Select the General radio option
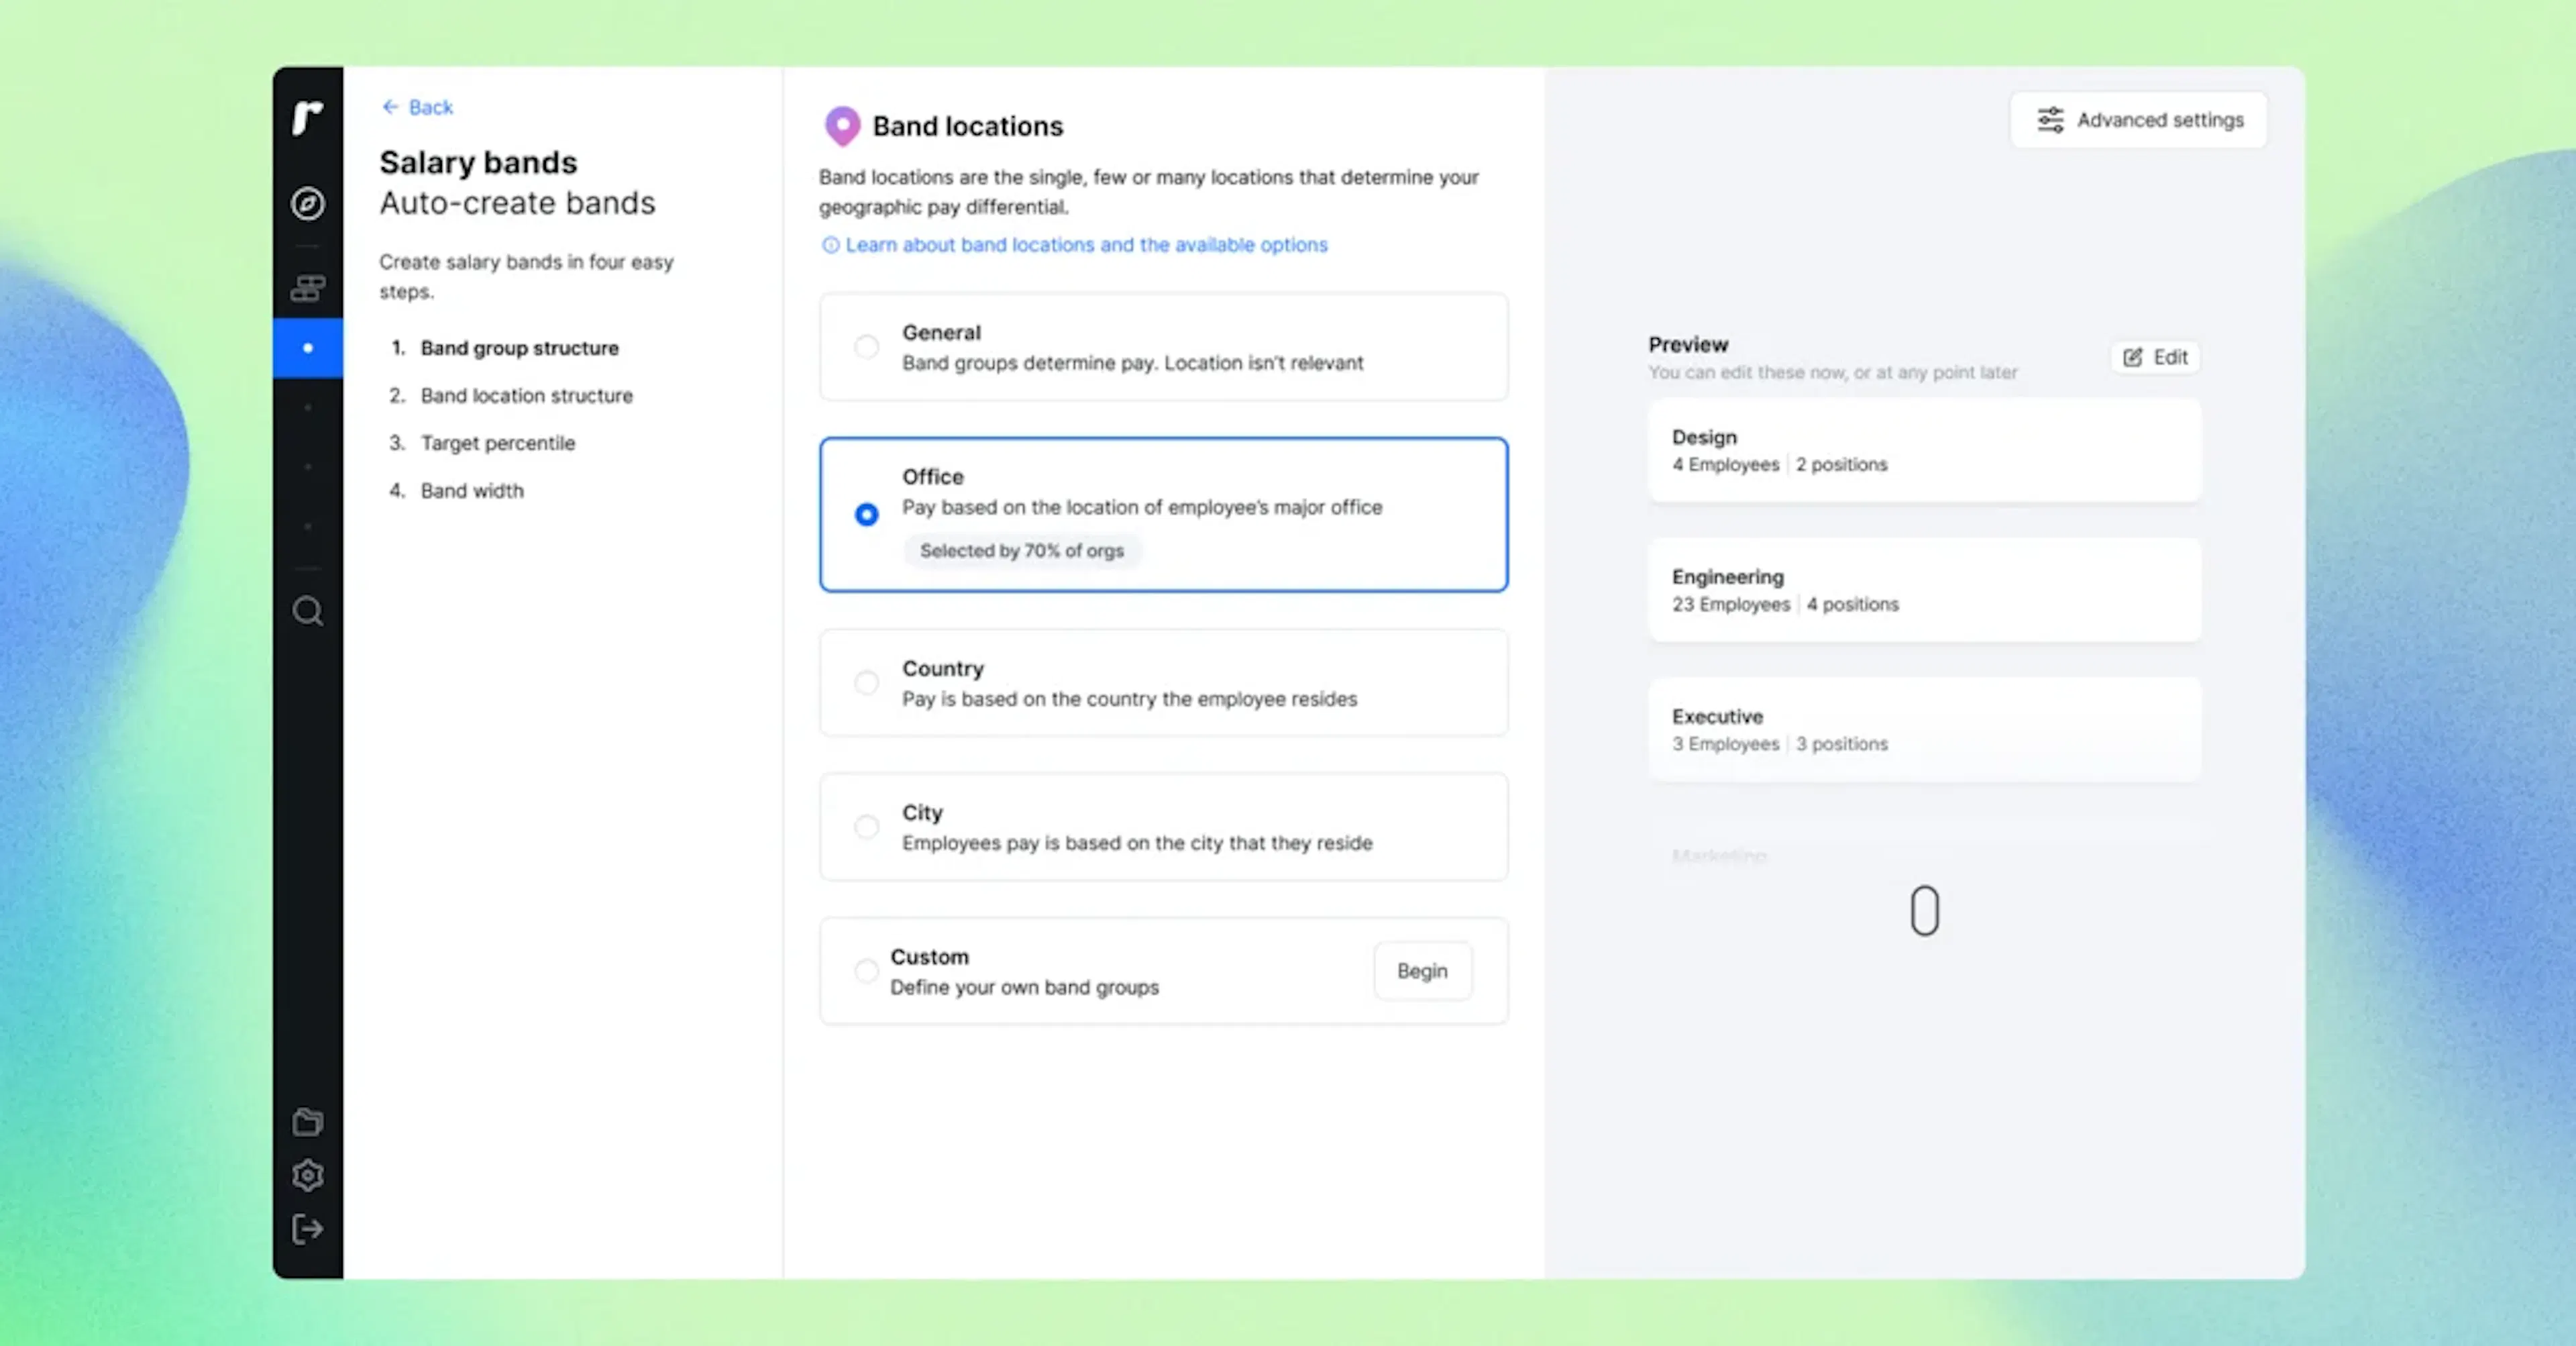Image resolution: width=2576 pixels, height=1346 pixels. click(866, 347)
